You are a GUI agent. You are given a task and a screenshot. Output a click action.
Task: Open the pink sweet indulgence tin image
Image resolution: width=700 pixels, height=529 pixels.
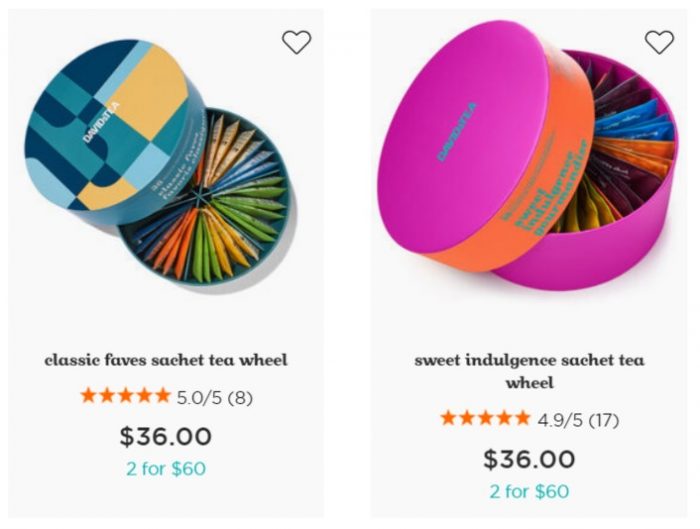528,155
